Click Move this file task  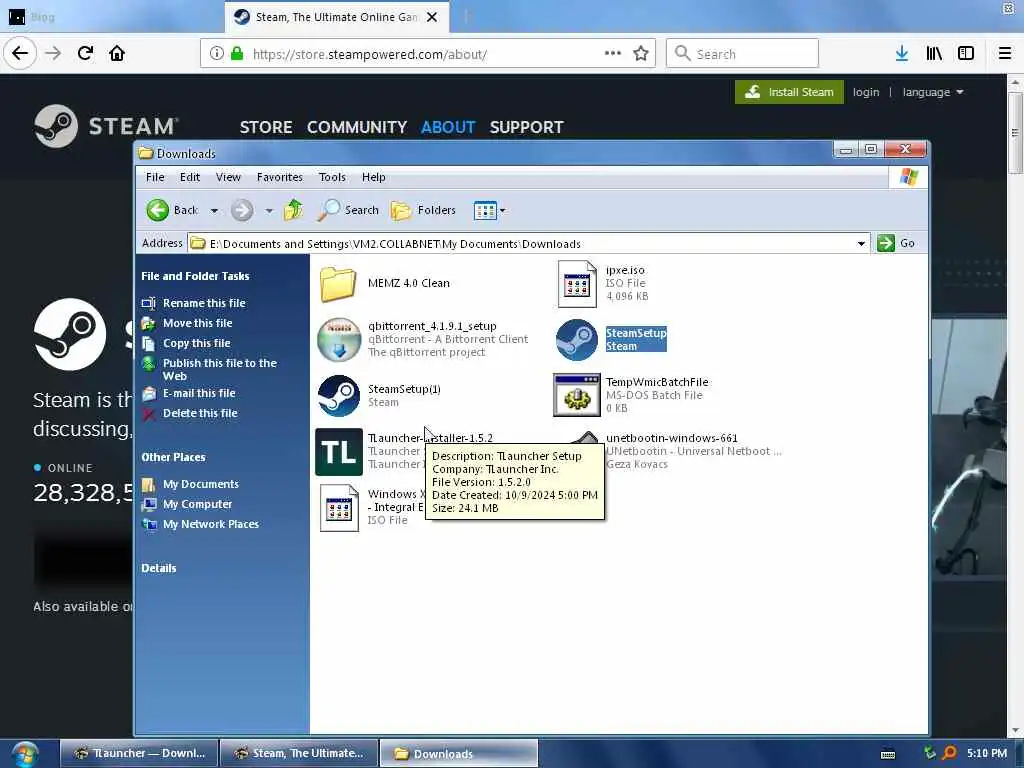coord(197,323)
